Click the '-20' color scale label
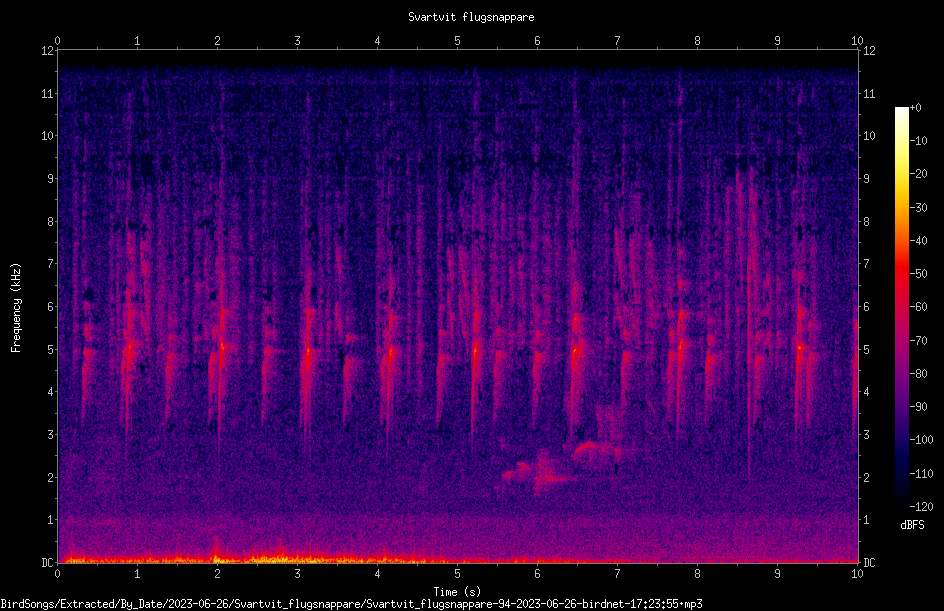Viewport: 944px width, 611px height. (919, 174)
